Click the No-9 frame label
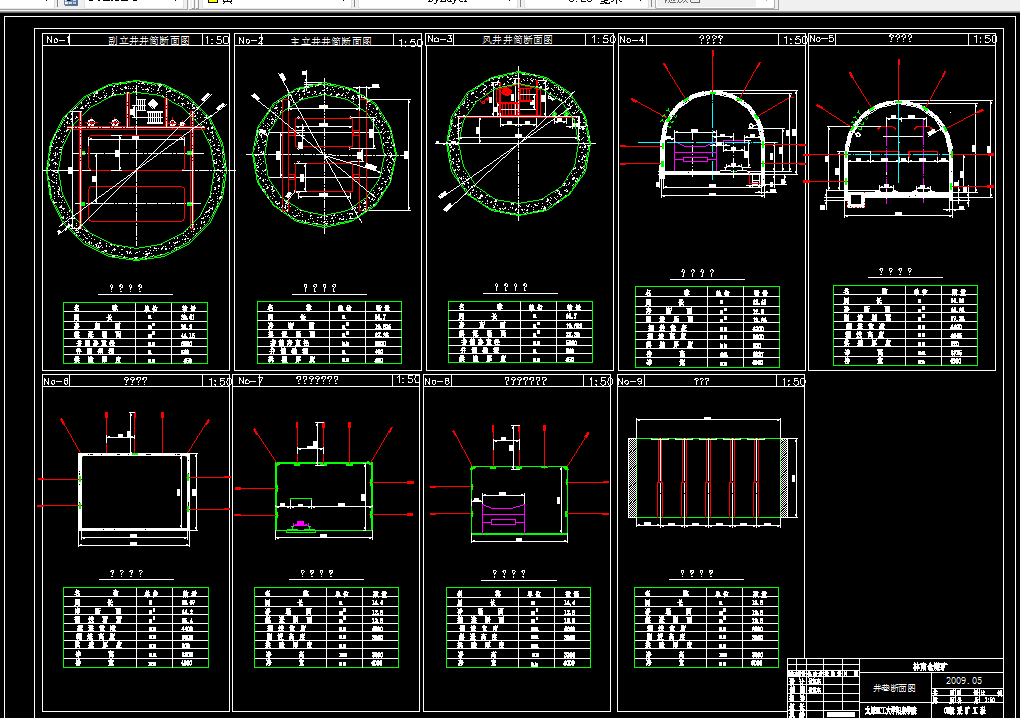1020x718 pixels. click(x=631, y=381)
